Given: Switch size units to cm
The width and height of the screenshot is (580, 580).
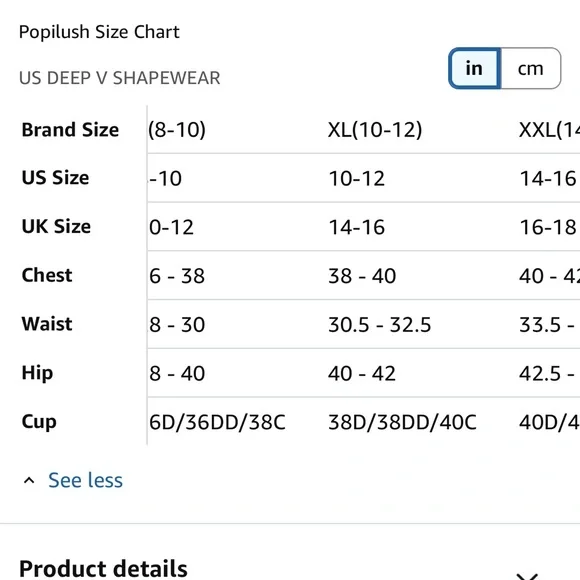Looking at the screenshot, I should (x=531, y=68).
